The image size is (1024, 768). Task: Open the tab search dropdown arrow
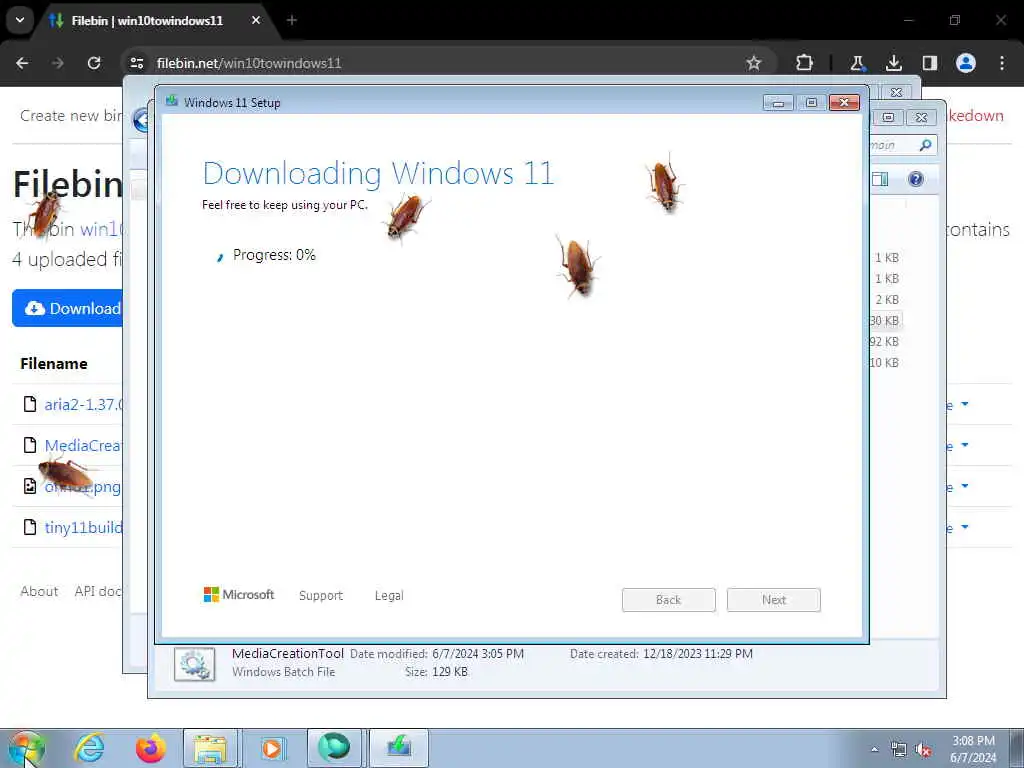point(20,20)
